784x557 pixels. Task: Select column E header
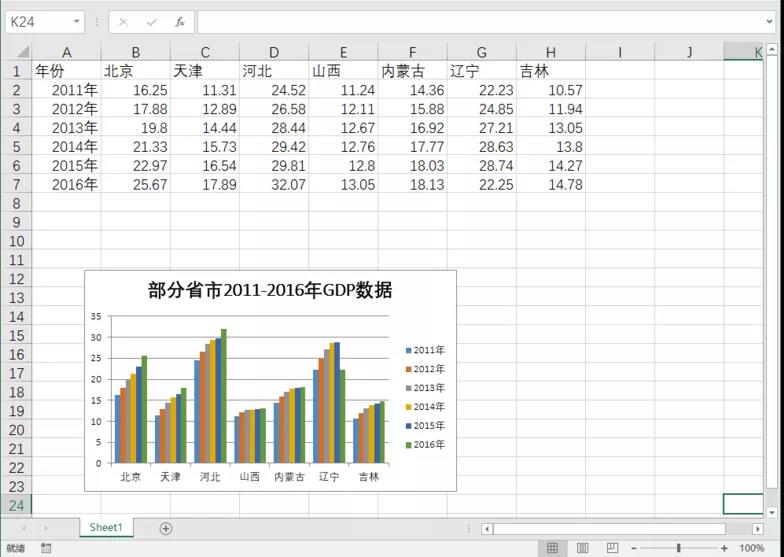coord(344,52)
